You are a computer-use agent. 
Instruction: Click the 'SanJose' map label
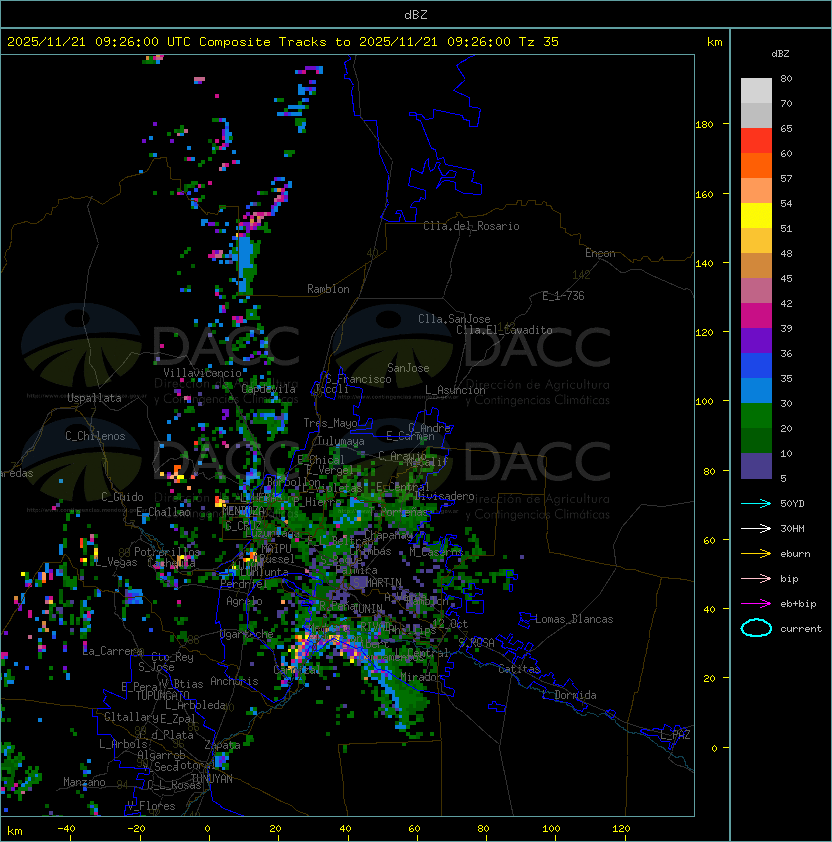pos(408,368)
